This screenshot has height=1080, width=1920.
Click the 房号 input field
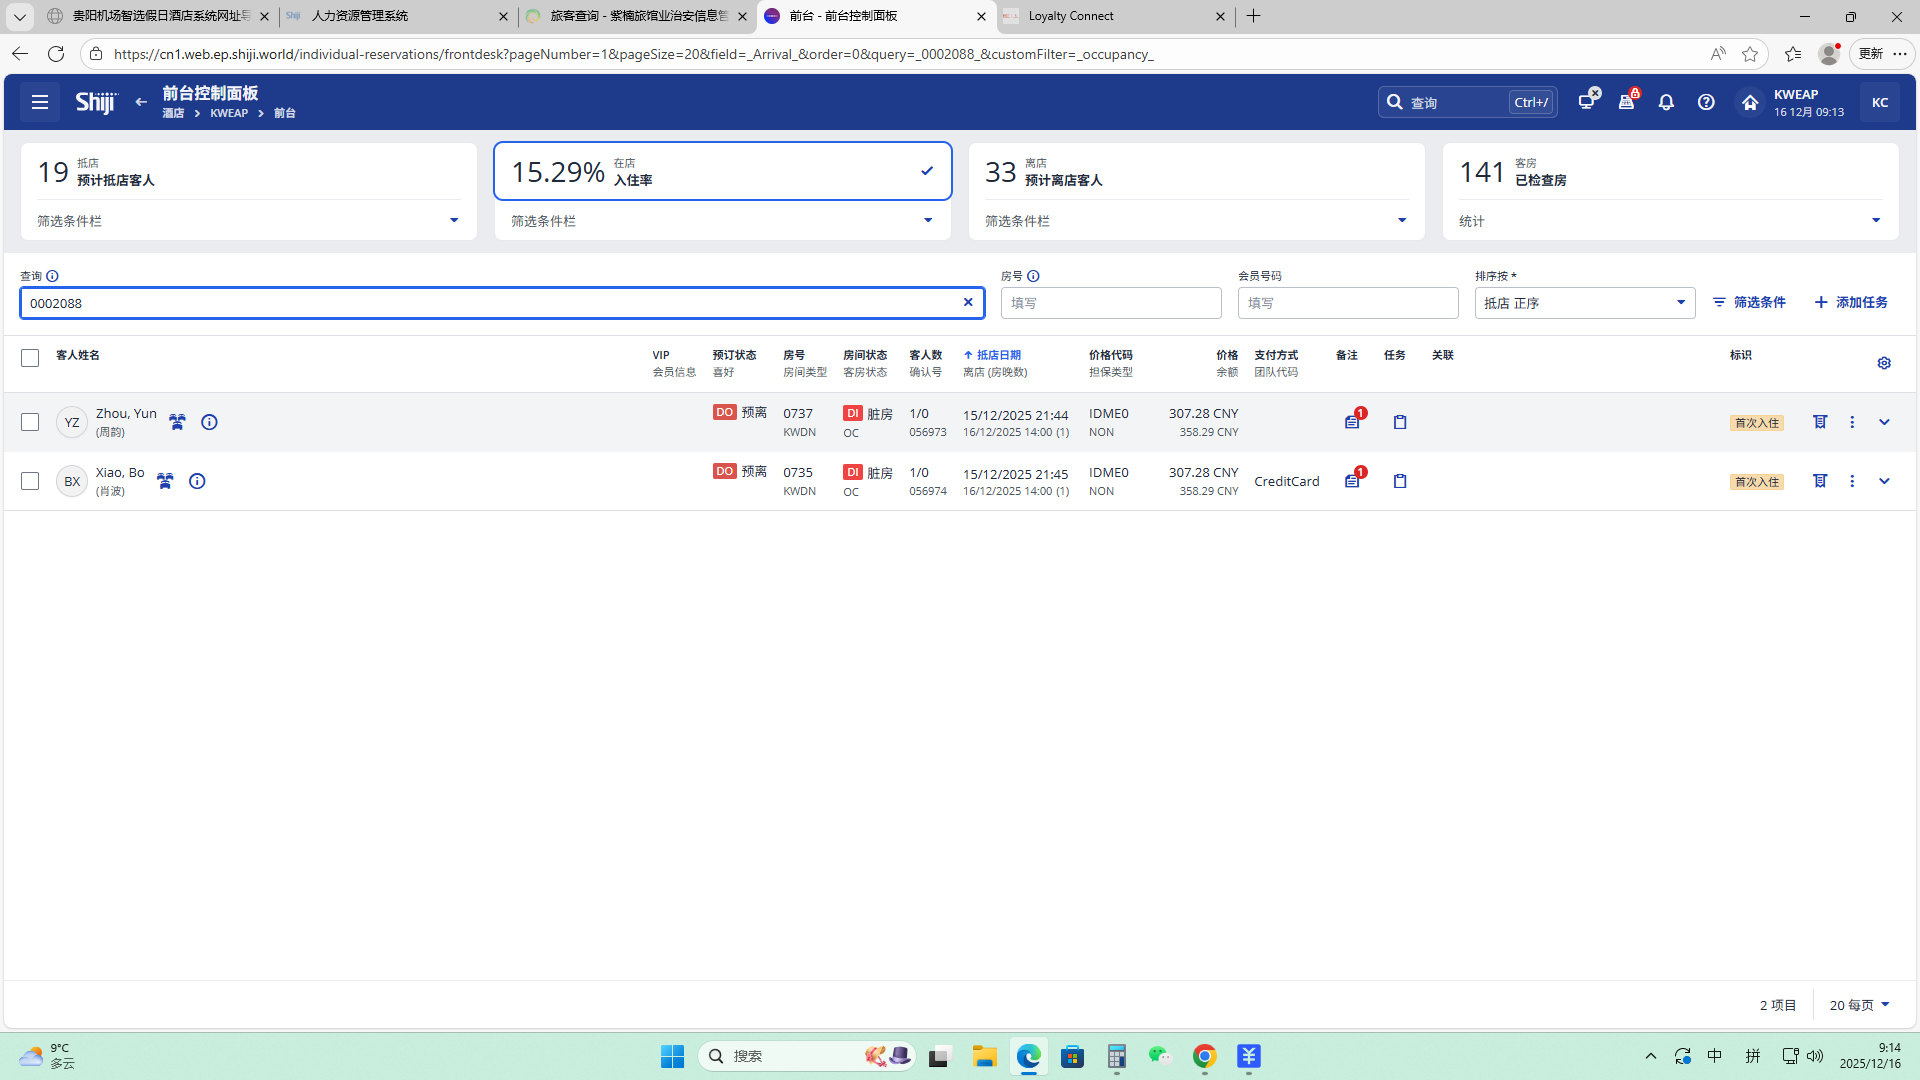click(1110, 303)
